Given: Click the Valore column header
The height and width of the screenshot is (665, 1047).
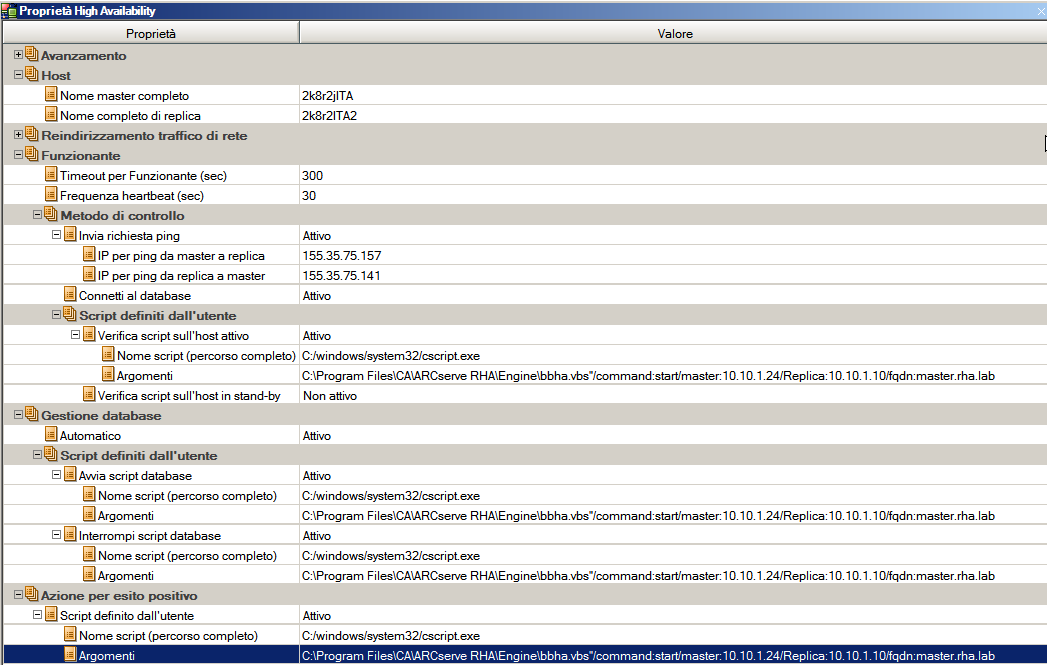Looking at the screenshot, I should pos(674,33).
